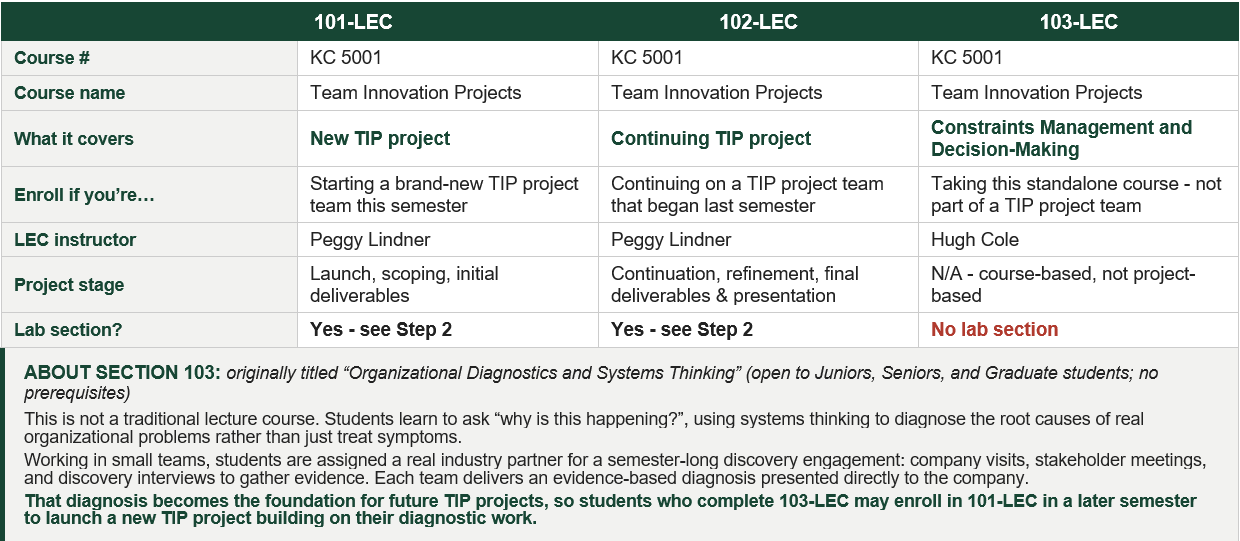Screen dimensions: 1240x541
Task: Click the red 'No lab section' text
Action: [994, 330]
